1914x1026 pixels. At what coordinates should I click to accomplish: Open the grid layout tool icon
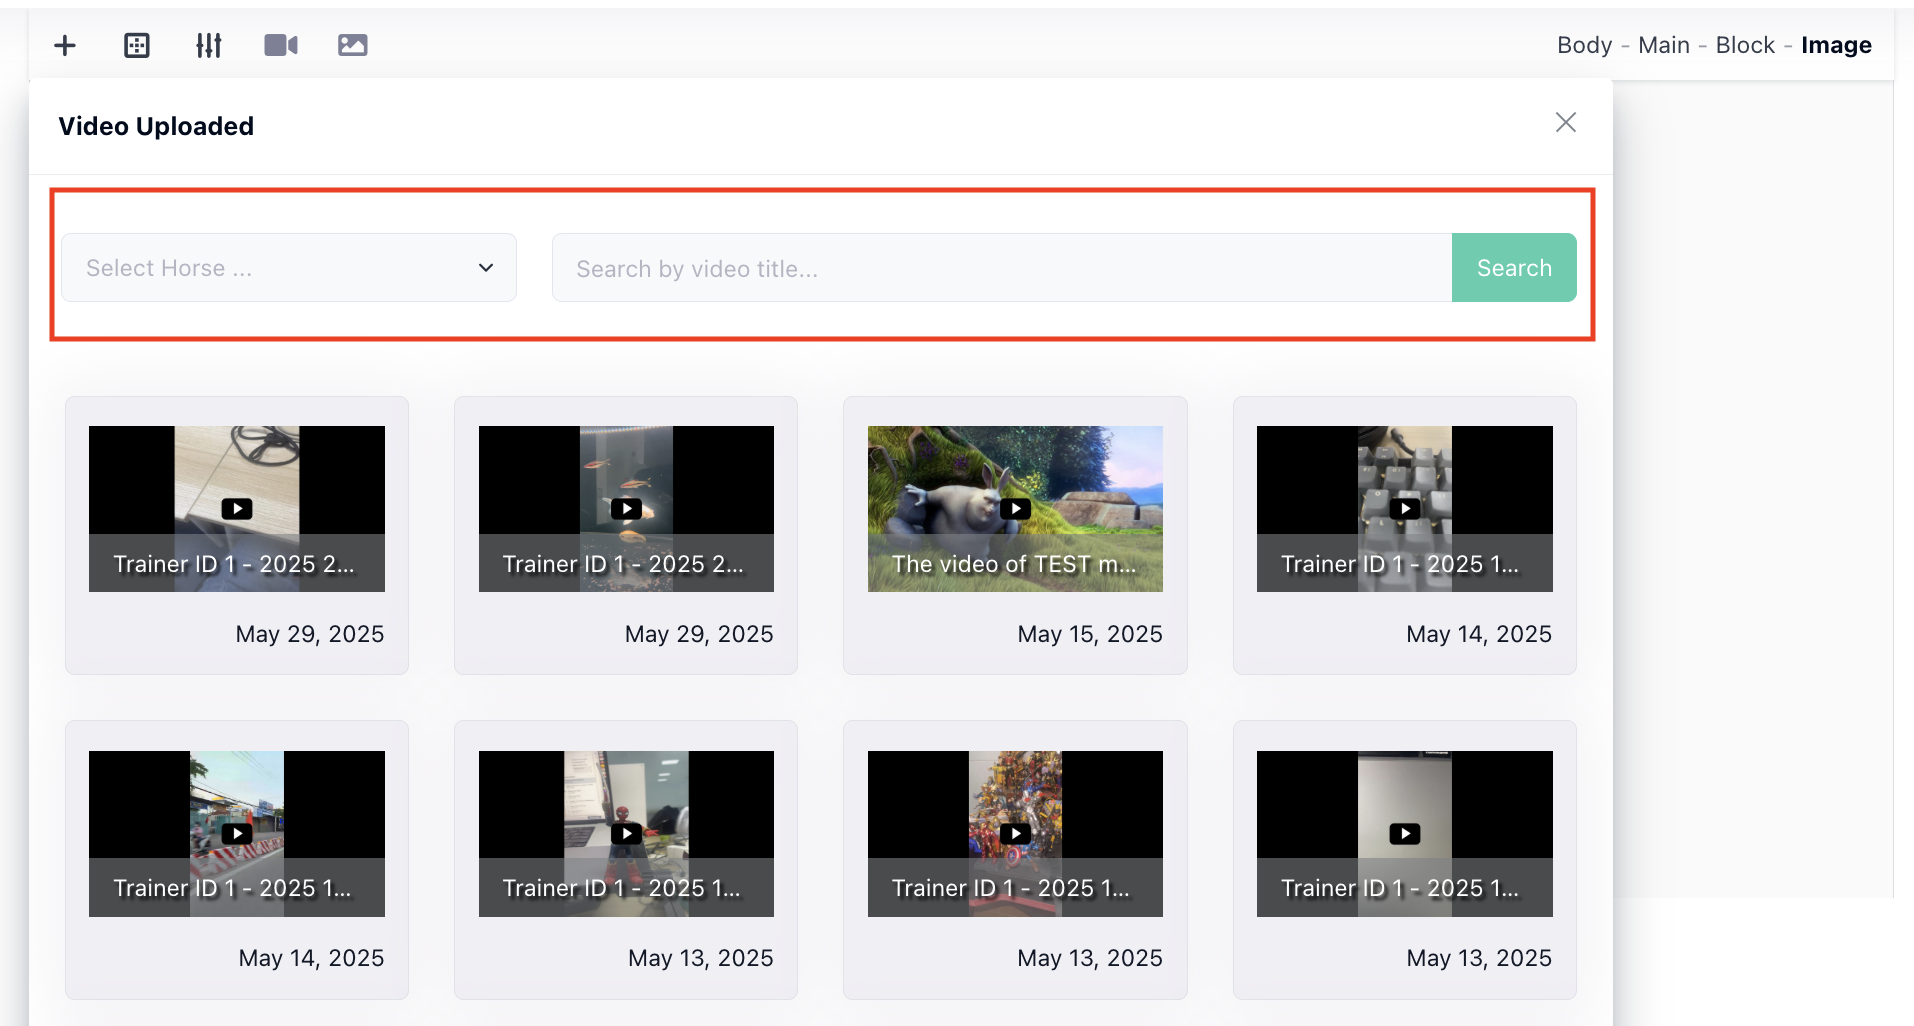(x=137, y=45)
